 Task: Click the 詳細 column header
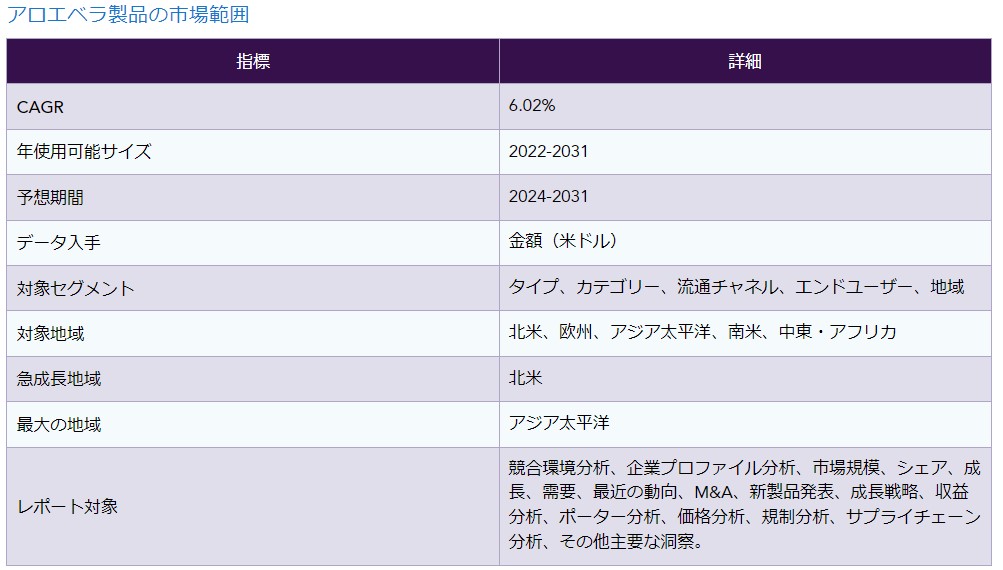pos(745,61)
